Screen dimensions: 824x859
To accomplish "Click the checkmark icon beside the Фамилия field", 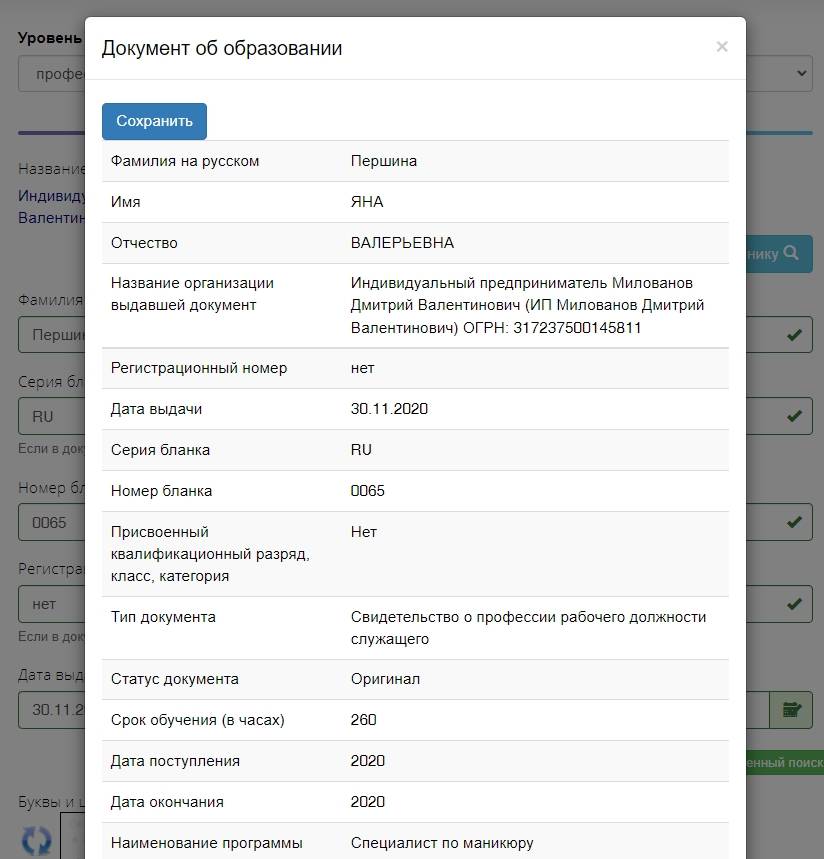I will (x=795, y=334).
